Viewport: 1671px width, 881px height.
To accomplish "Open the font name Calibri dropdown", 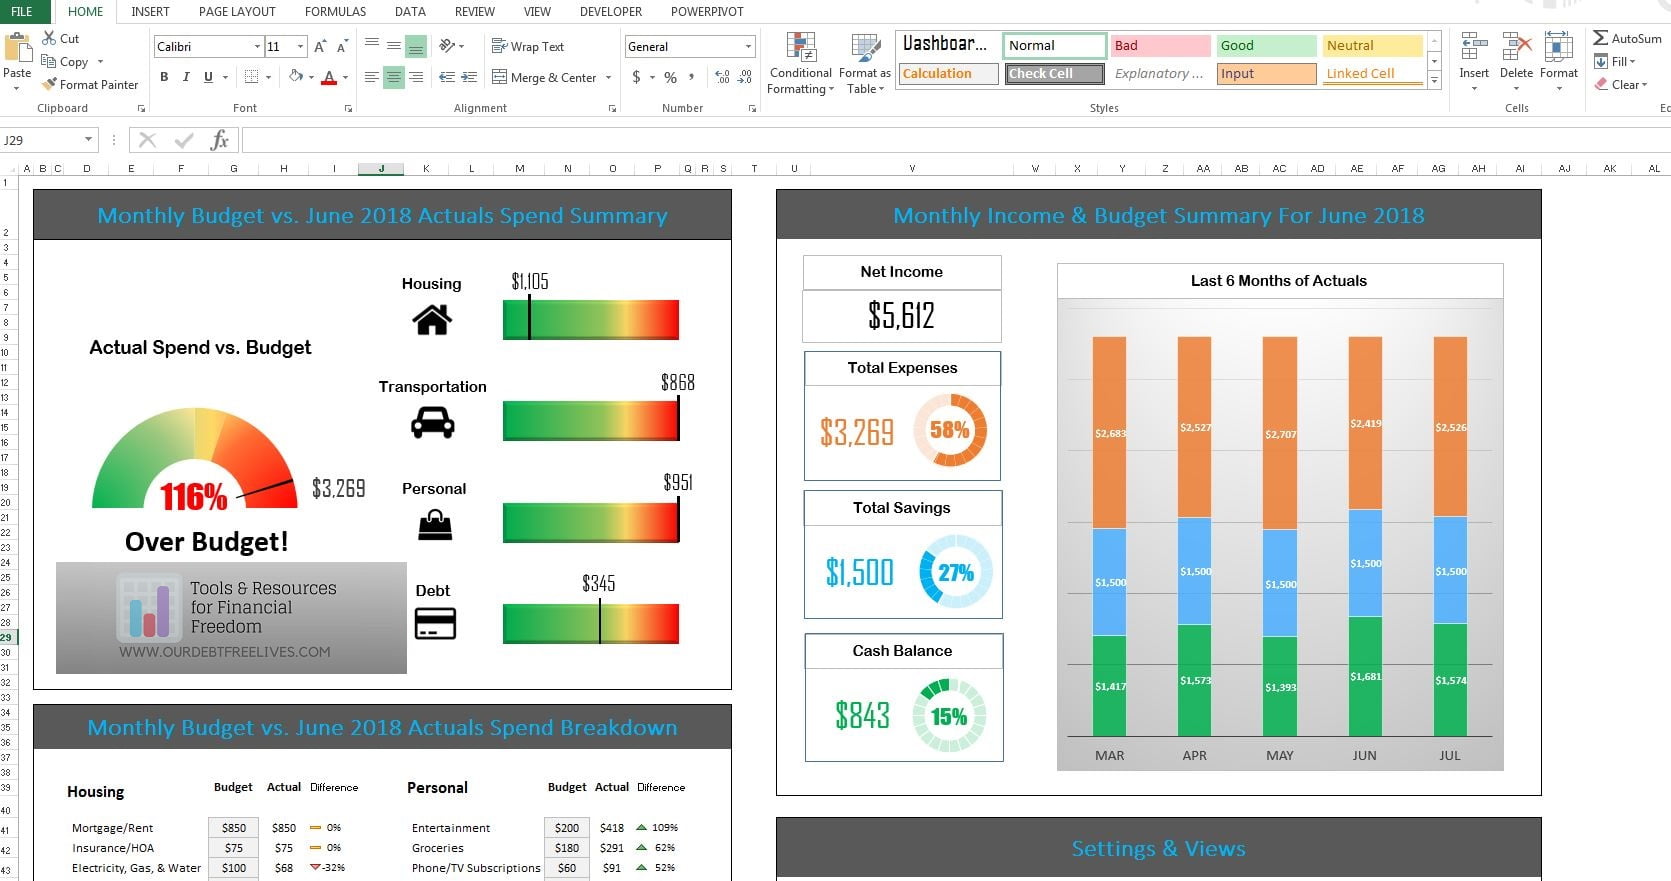I will click(x=257, y=47).
